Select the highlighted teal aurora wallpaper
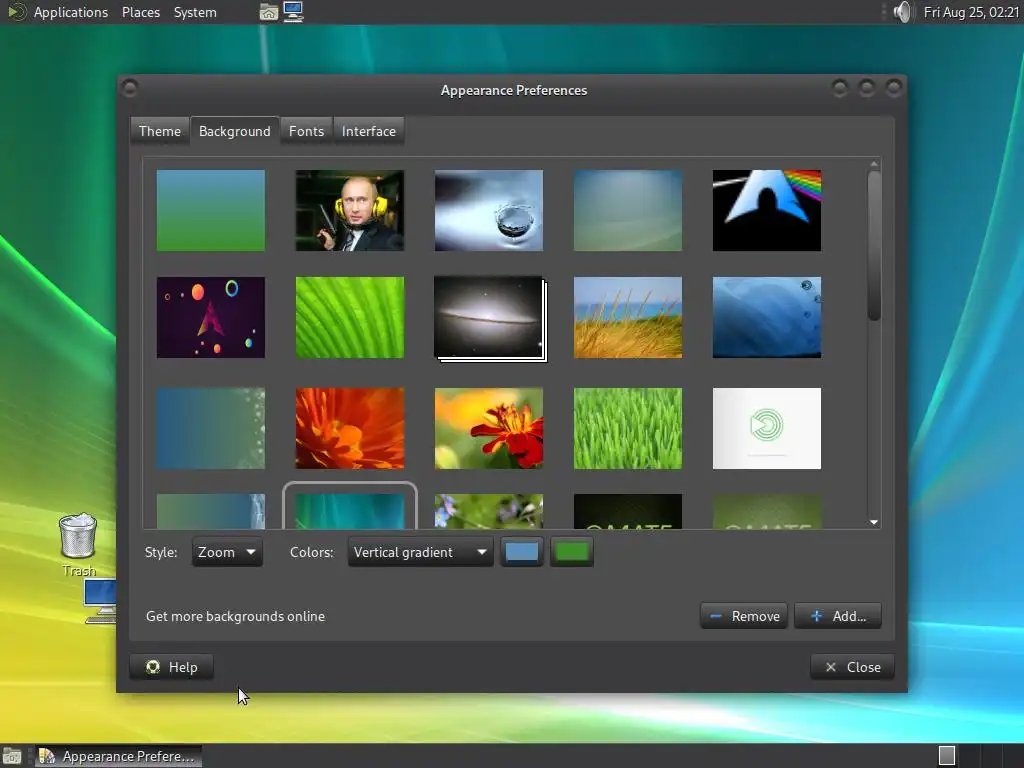This screenshot has width=1024, height=768. pos(350,511)
